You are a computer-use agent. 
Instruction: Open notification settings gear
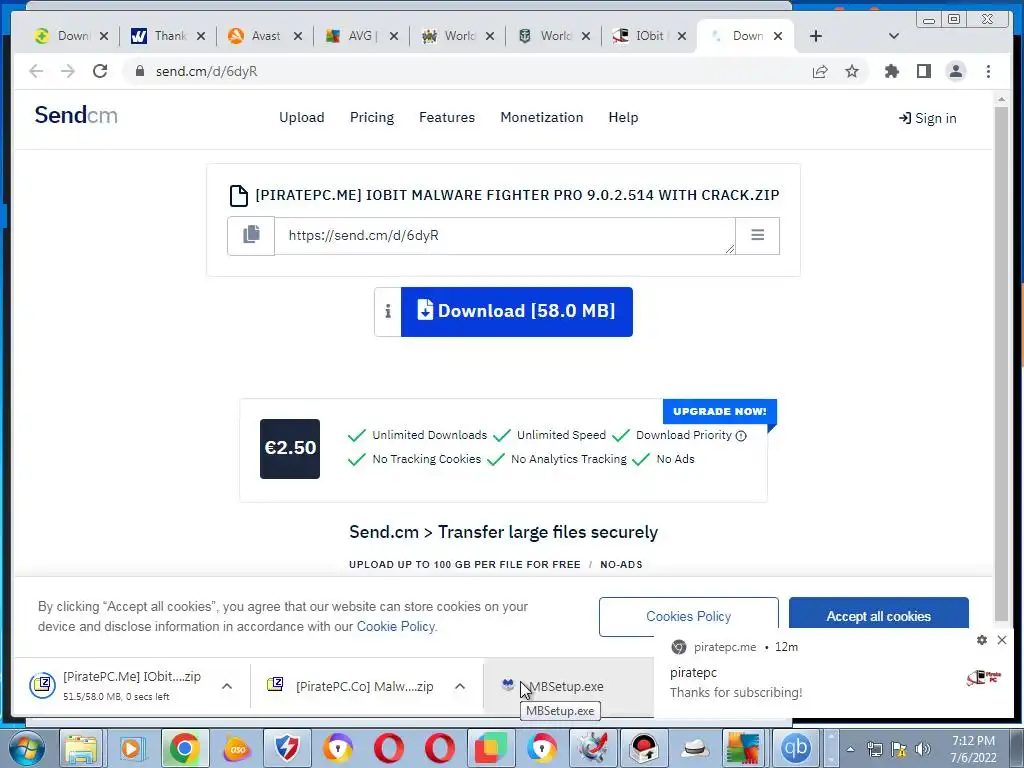pyautogui.click(x=982, y=640)
